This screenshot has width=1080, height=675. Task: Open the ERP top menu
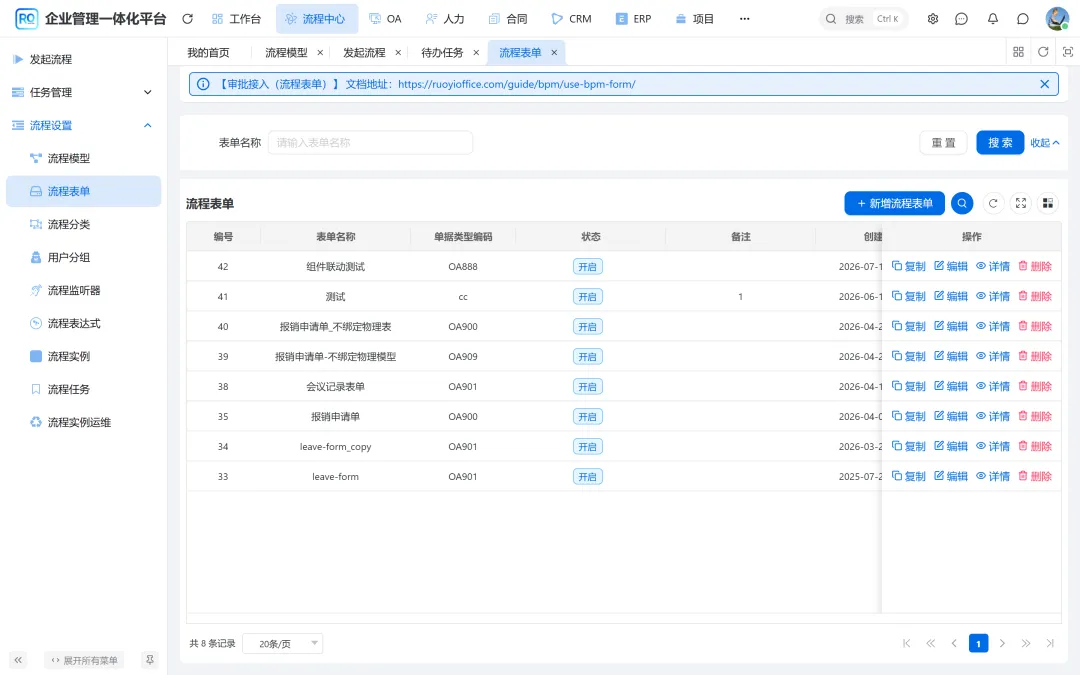click(x=633, y=19)
